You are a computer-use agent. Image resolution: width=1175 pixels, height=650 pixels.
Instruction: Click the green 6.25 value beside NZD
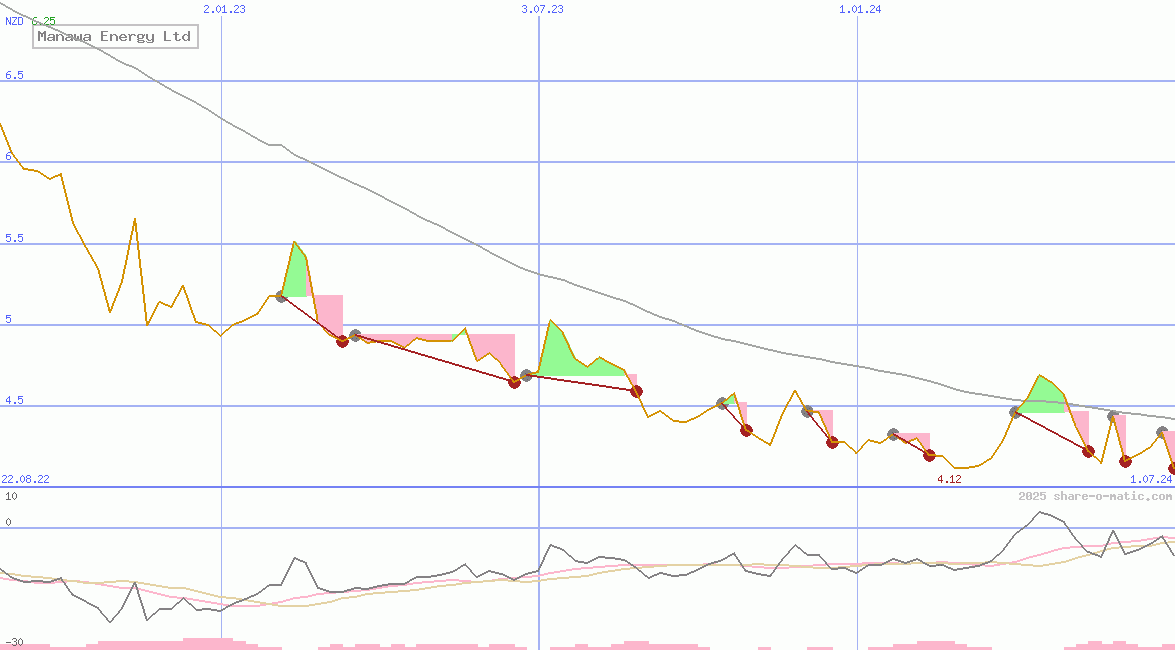point(43,21)
